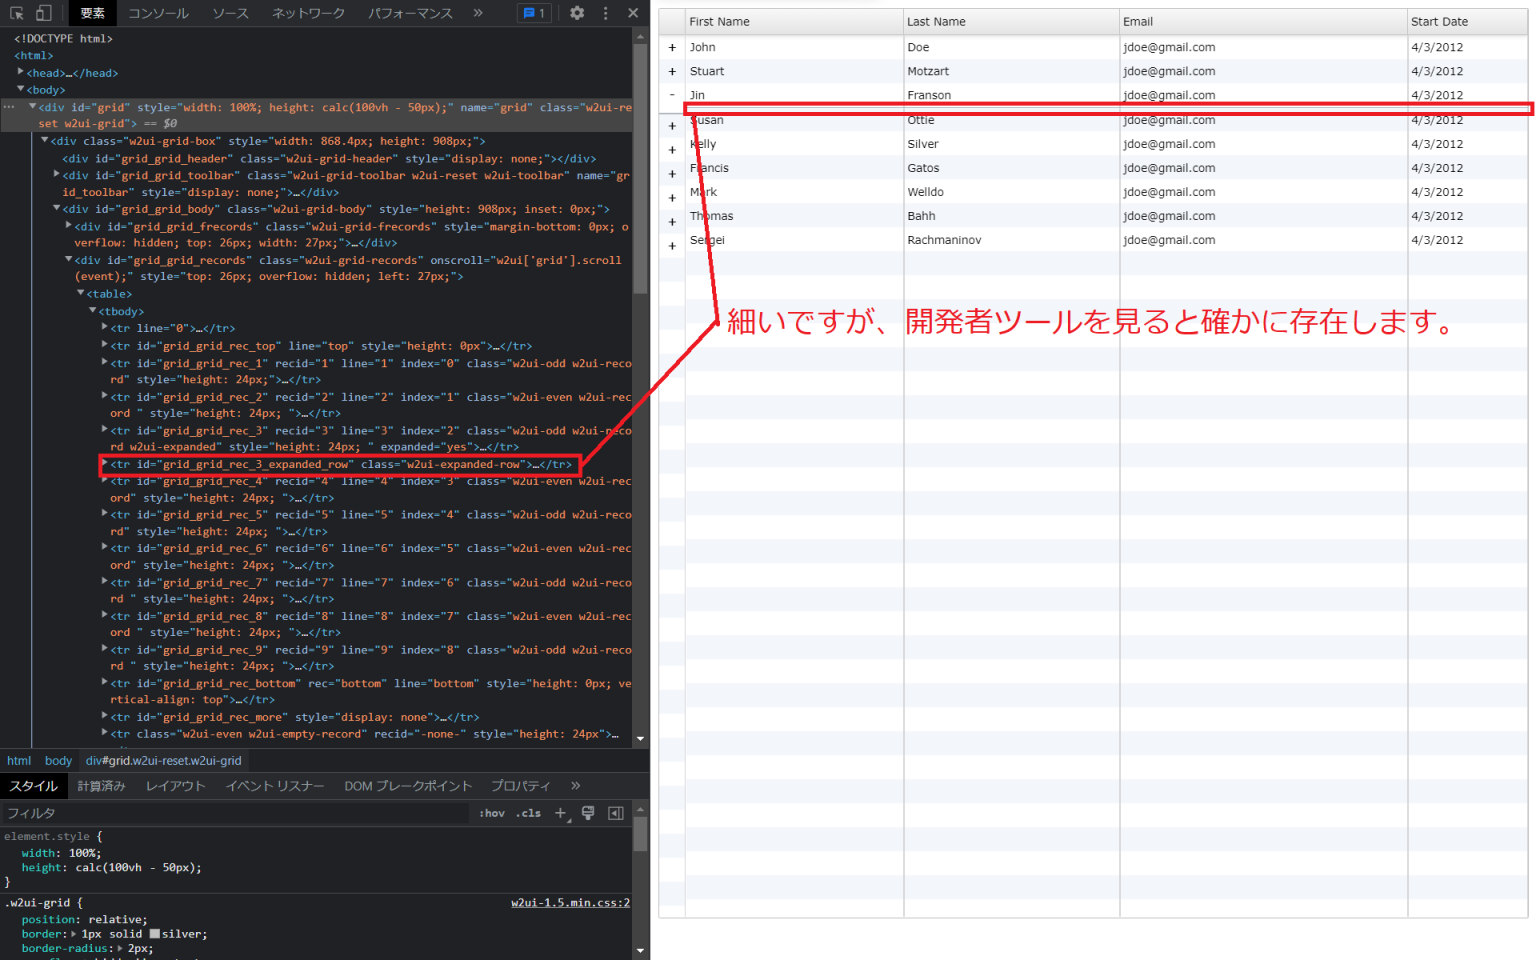Select div#grid.w2ui-reset.w2ui-grid in breadcrumb
The width and height of the screenshot is (1536, 960).
tap(163, 760)
